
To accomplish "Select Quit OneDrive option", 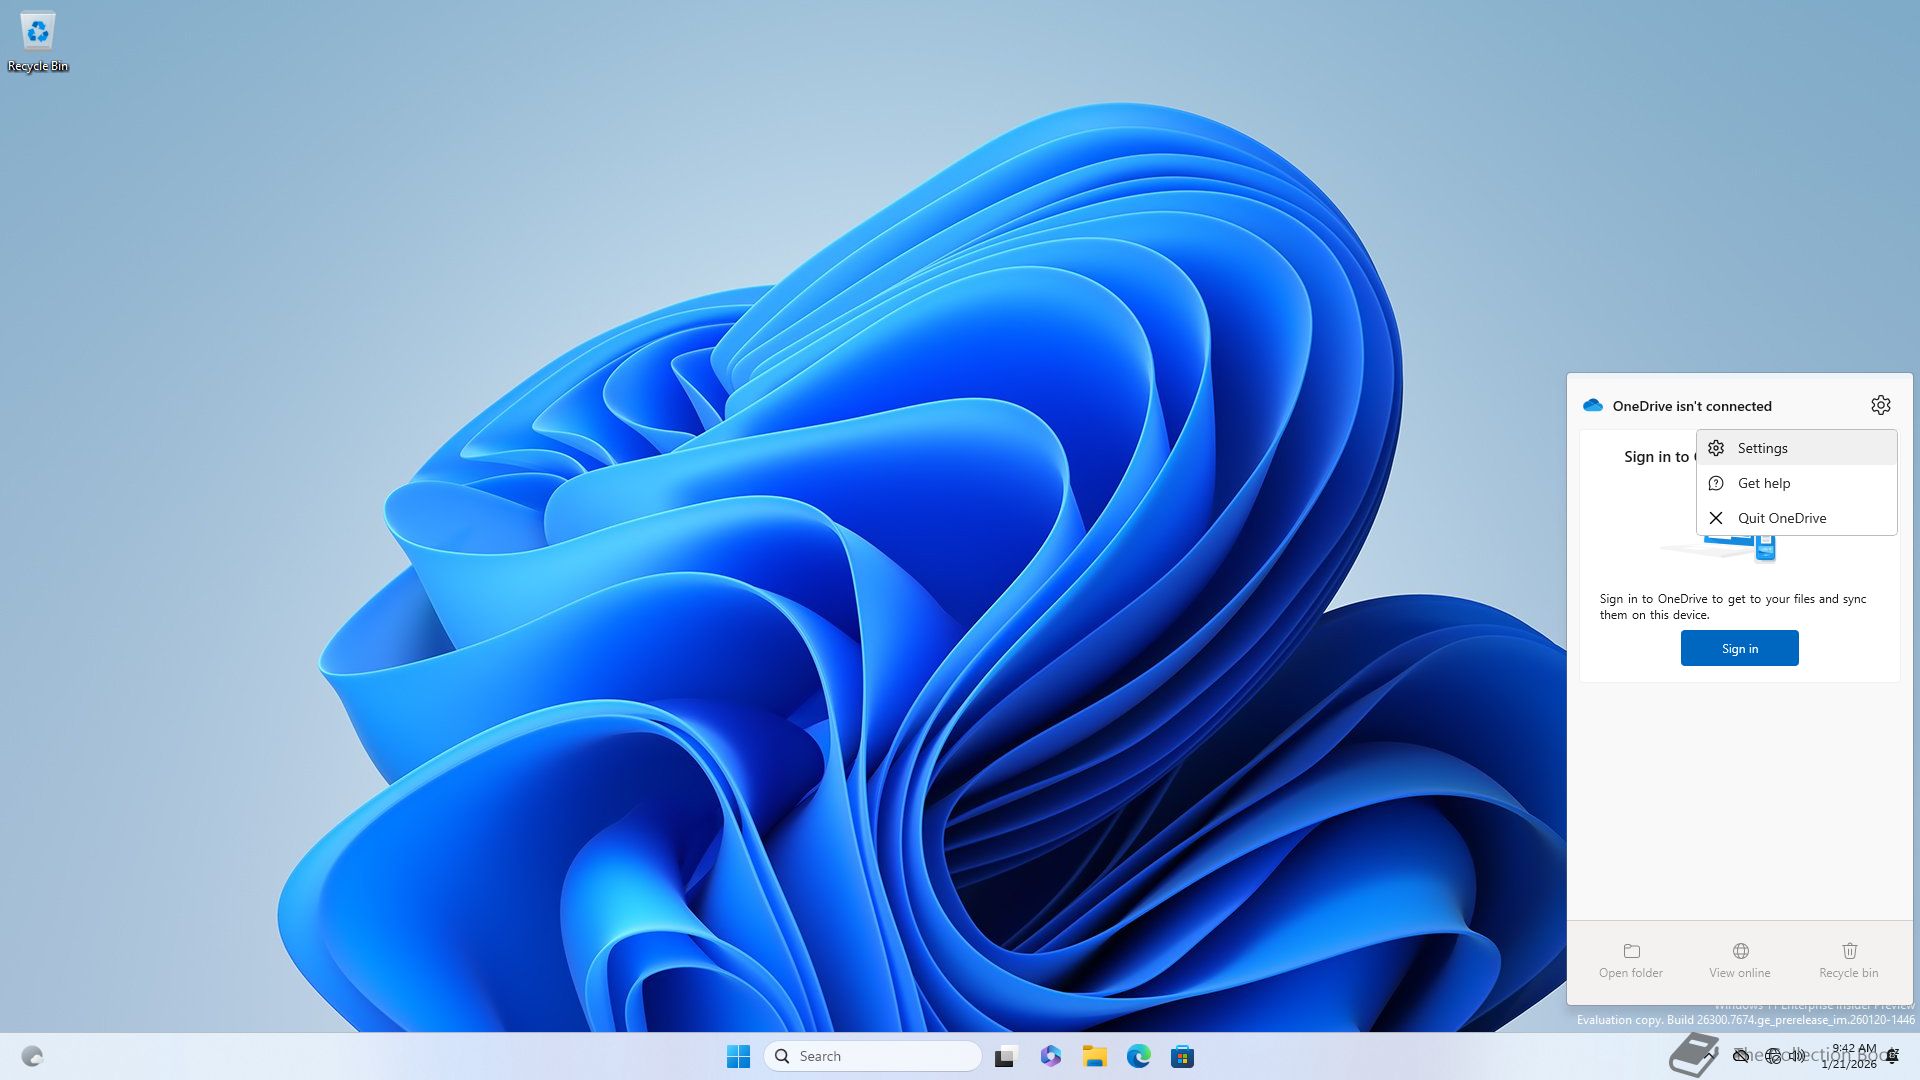I will tap(1781, 518).
